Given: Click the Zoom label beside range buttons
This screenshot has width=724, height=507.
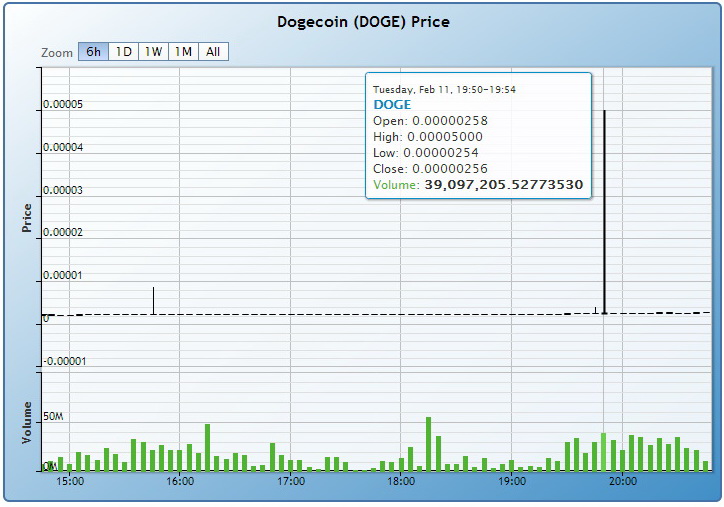Looking at the screenshot, I should click(57, 53).
